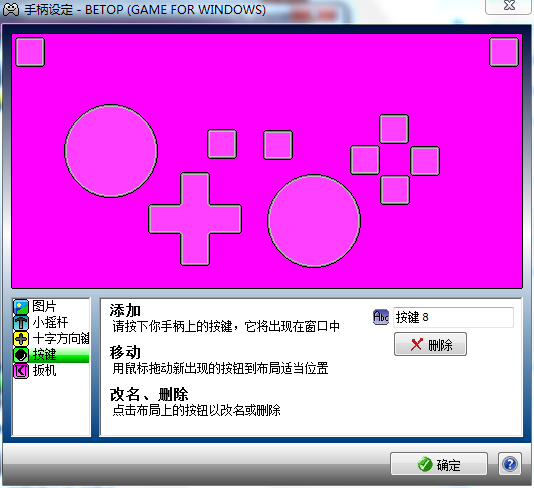
Task: Choose the 图片 list entry
Action: coord(51,306)
